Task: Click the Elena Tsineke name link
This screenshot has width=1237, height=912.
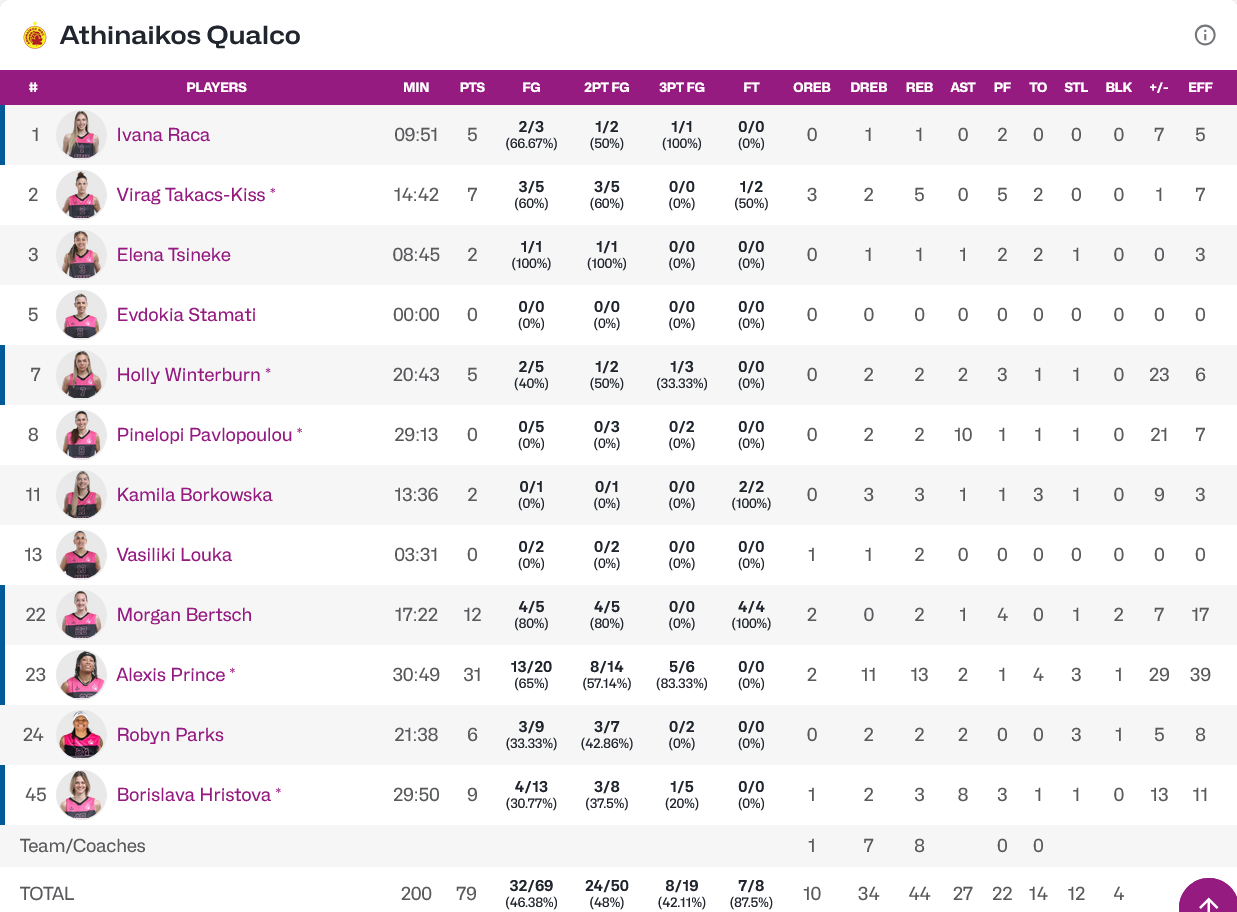Action: pyautogui.click(x=174, y=255)
